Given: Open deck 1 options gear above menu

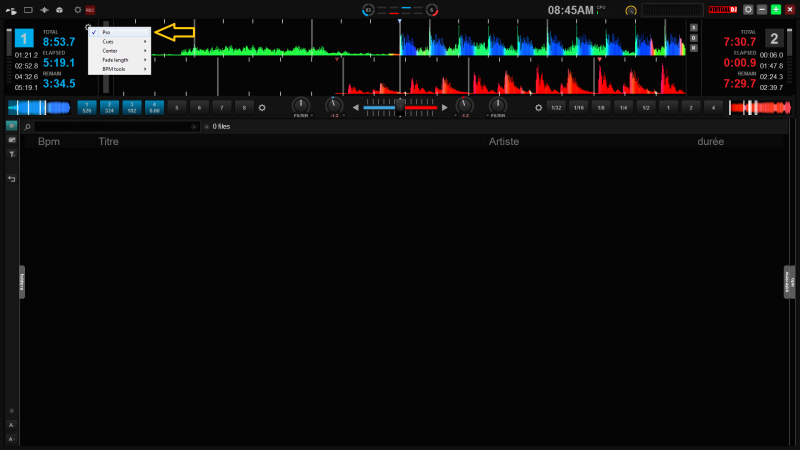Looking at the screenshot, I should tap(88, 27).
